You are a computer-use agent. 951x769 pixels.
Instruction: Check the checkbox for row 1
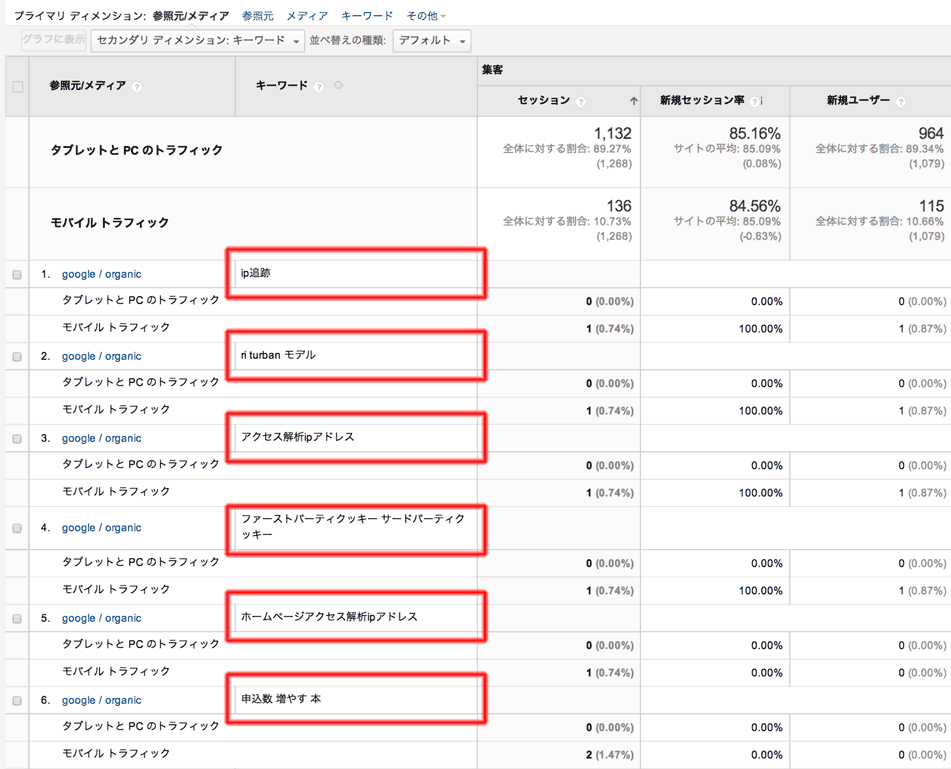pyautogui.click(x=17, y=274)
